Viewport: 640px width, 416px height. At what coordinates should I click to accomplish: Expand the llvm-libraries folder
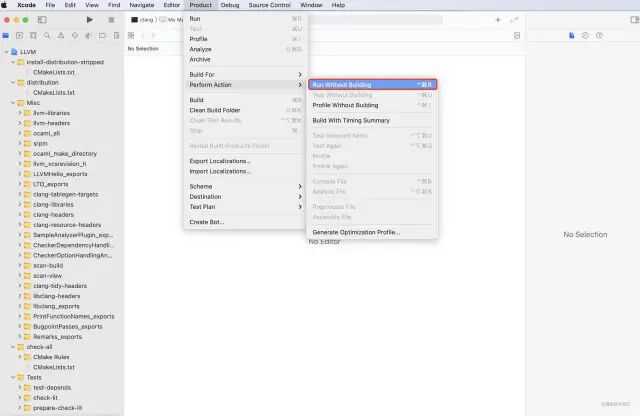pyautogui.click(x=20, y=113)
